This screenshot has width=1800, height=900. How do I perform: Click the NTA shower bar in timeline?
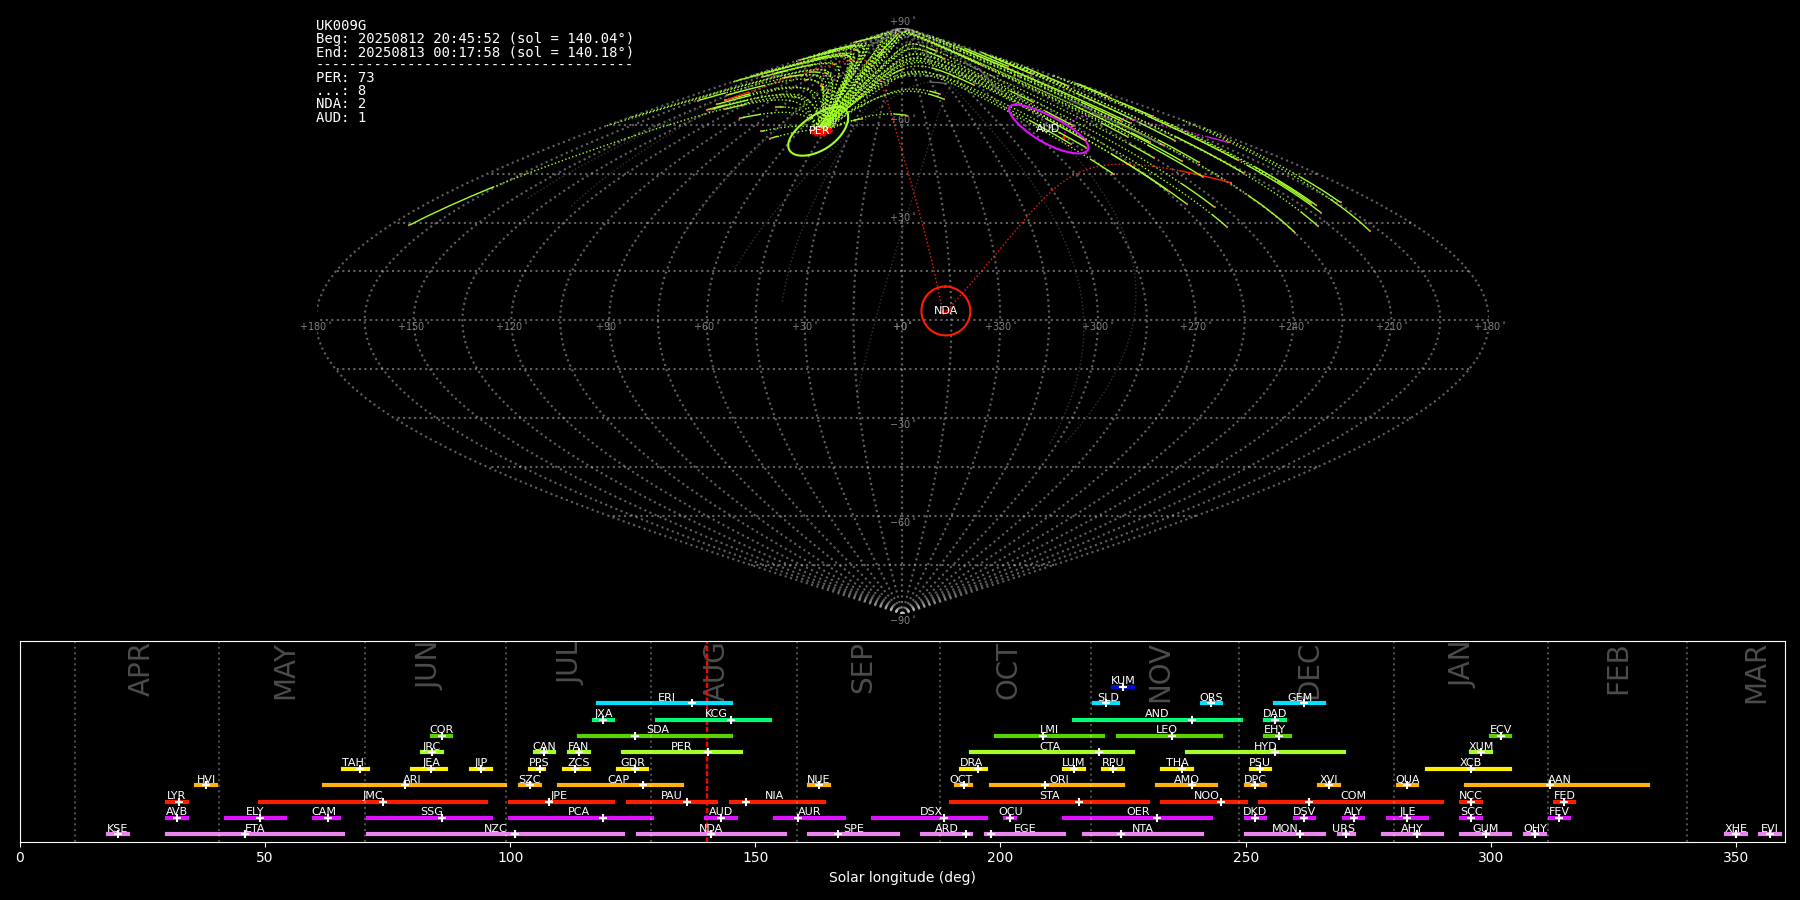[x=1142, y=834]
